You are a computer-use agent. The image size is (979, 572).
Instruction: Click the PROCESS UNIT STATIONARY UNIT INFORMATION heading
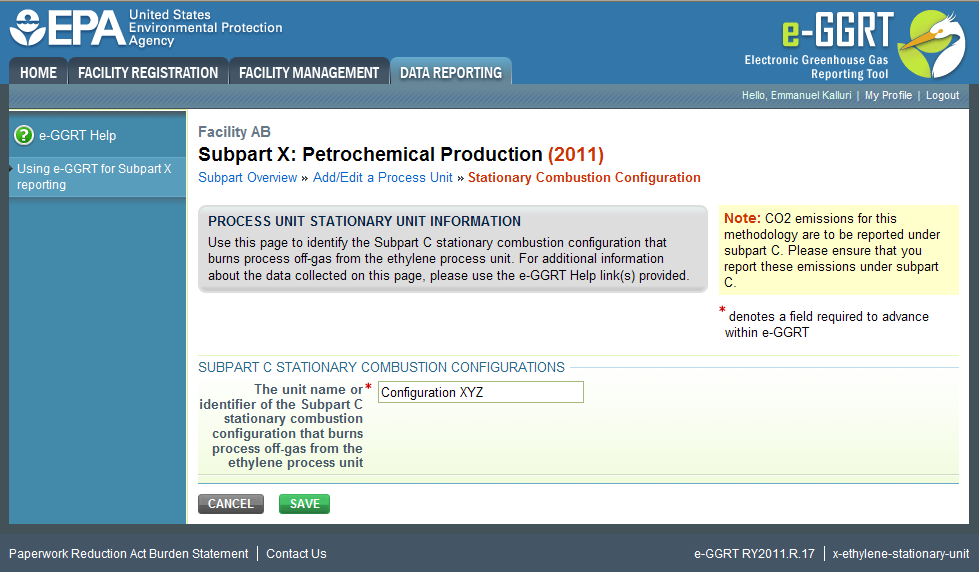(x=364, y=221)
